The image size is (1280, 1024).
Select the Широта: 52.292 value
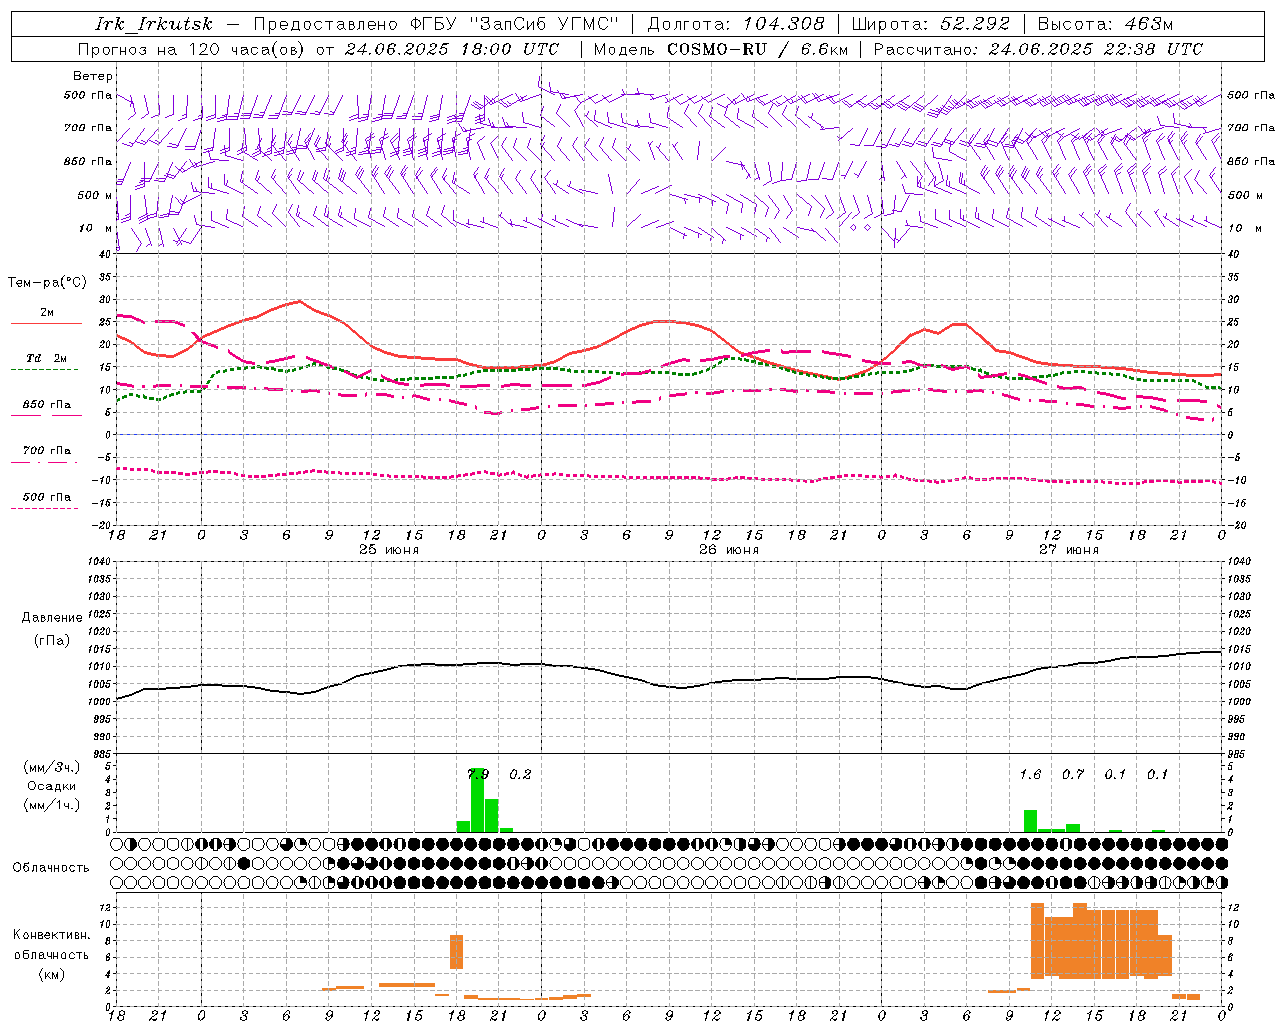click(931, 24)
